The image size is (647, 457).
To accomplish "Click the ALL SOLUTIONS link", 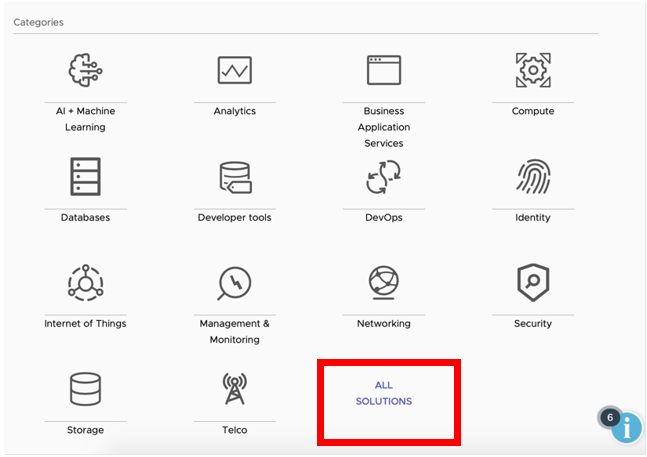I will pyautogui.click(x=384, y=393).
